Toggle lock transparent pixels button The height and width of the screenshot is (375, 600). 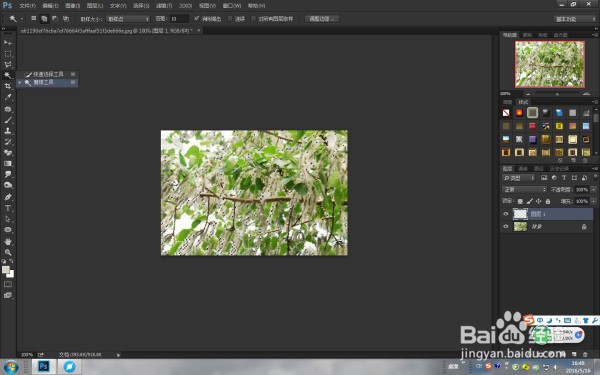pyautogui.click(x=520, y=201)
